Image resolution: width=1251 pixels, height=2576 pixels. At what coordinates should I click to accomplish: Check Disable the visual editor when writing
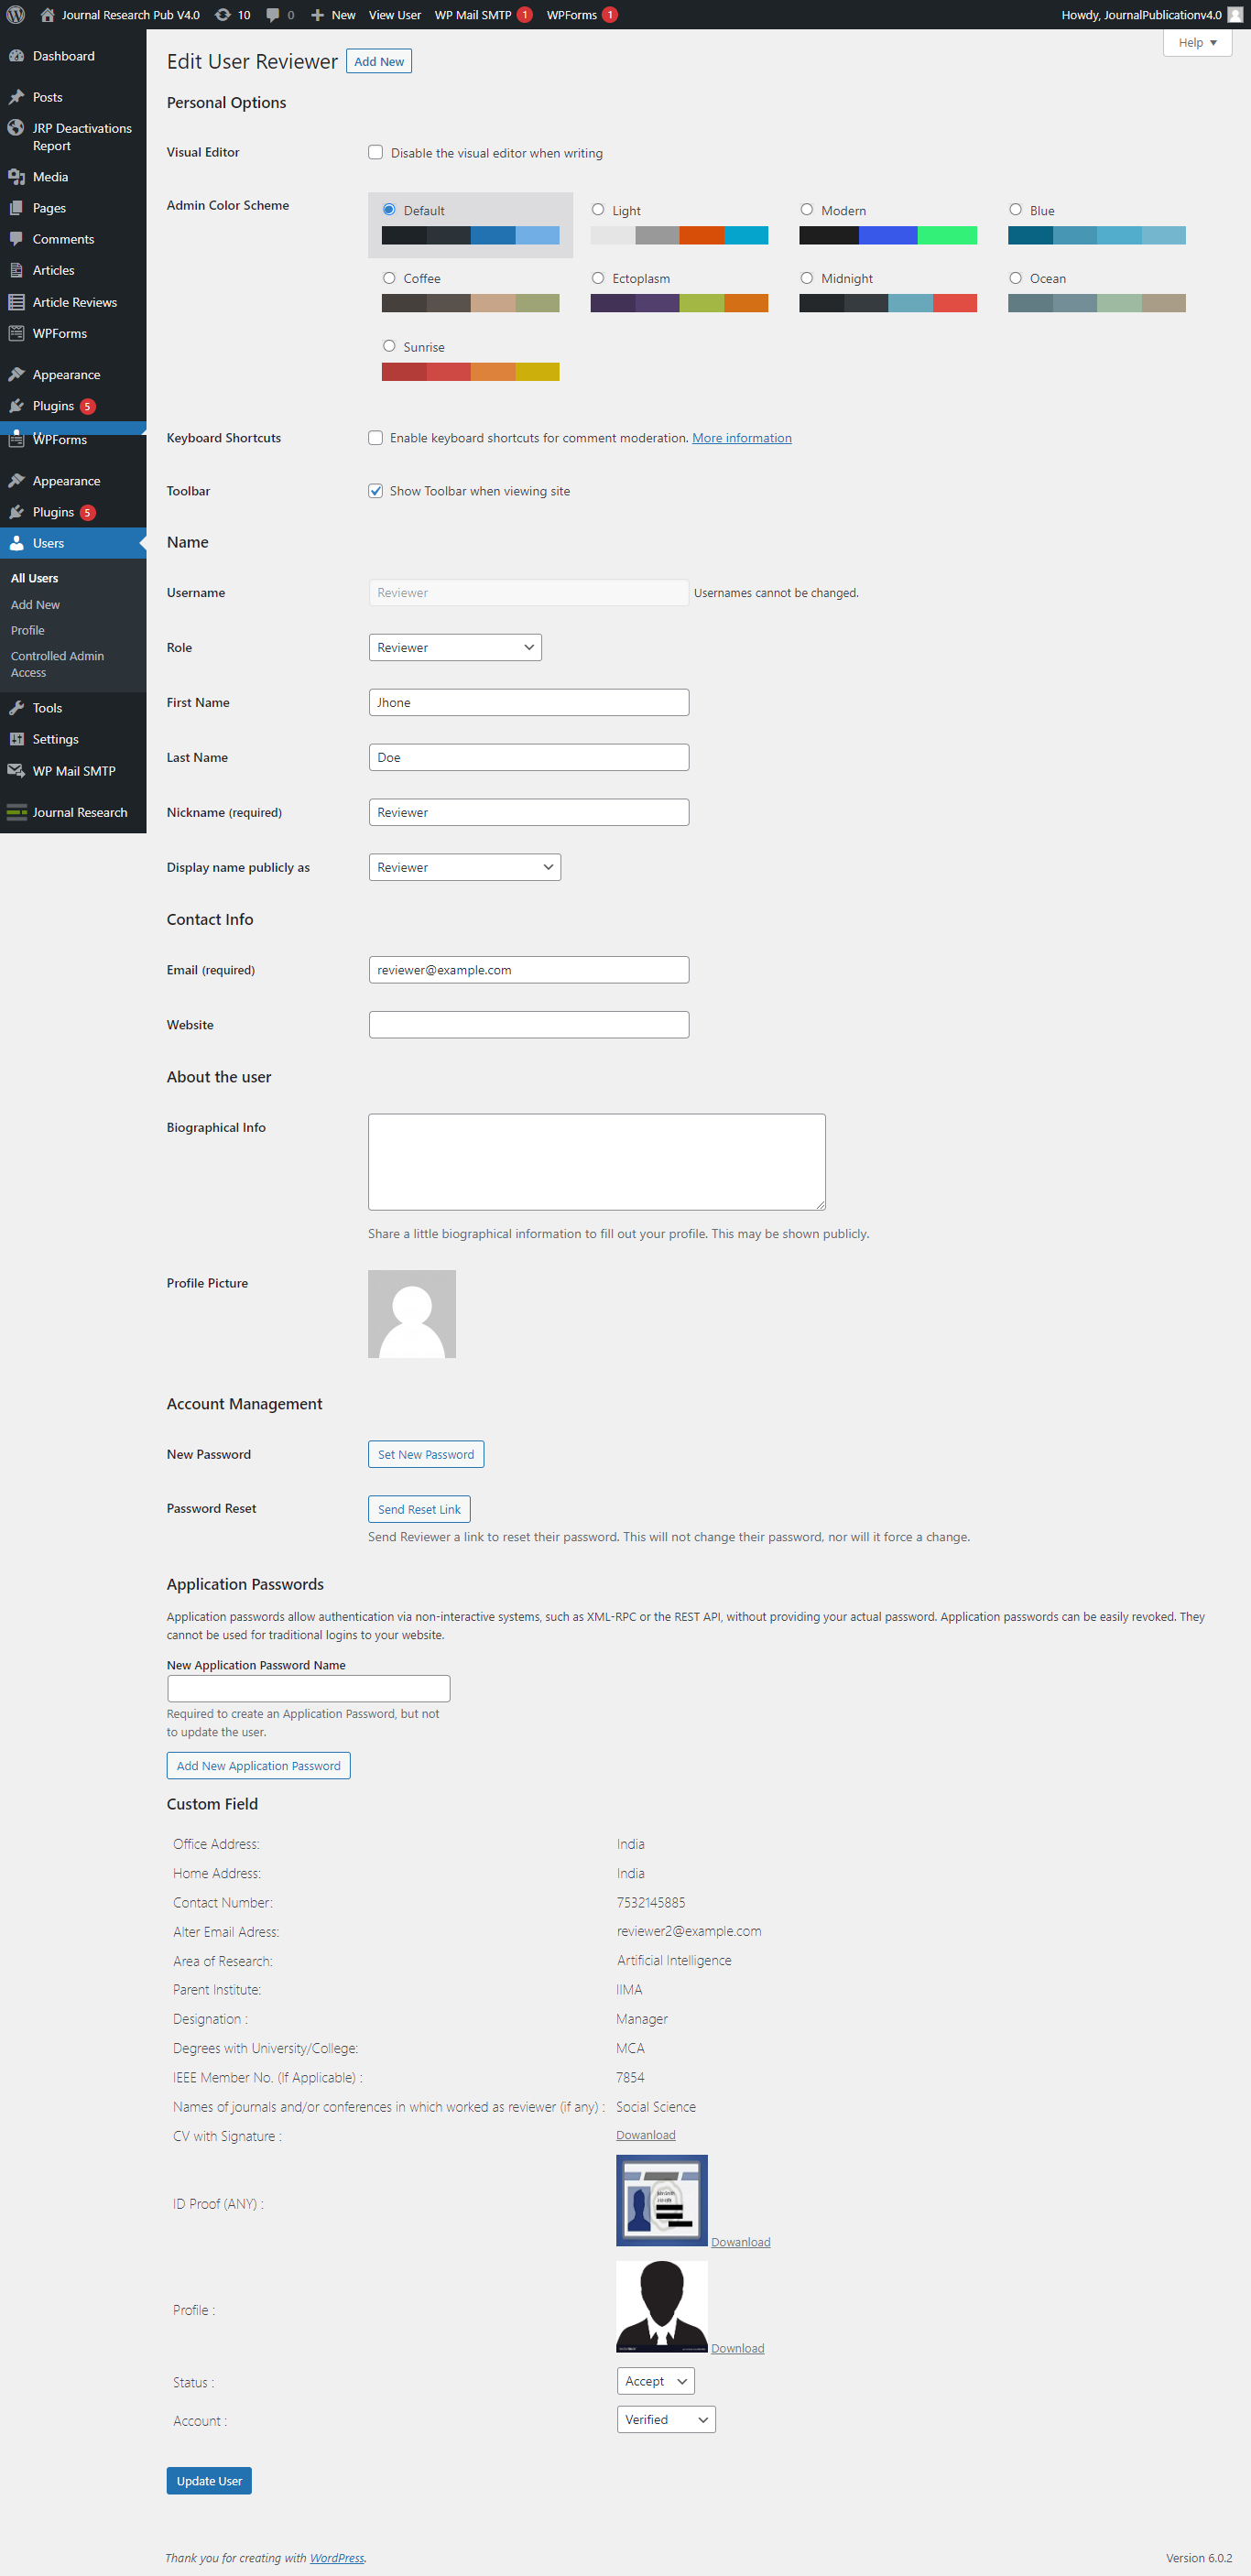click(x=376, y=152)
